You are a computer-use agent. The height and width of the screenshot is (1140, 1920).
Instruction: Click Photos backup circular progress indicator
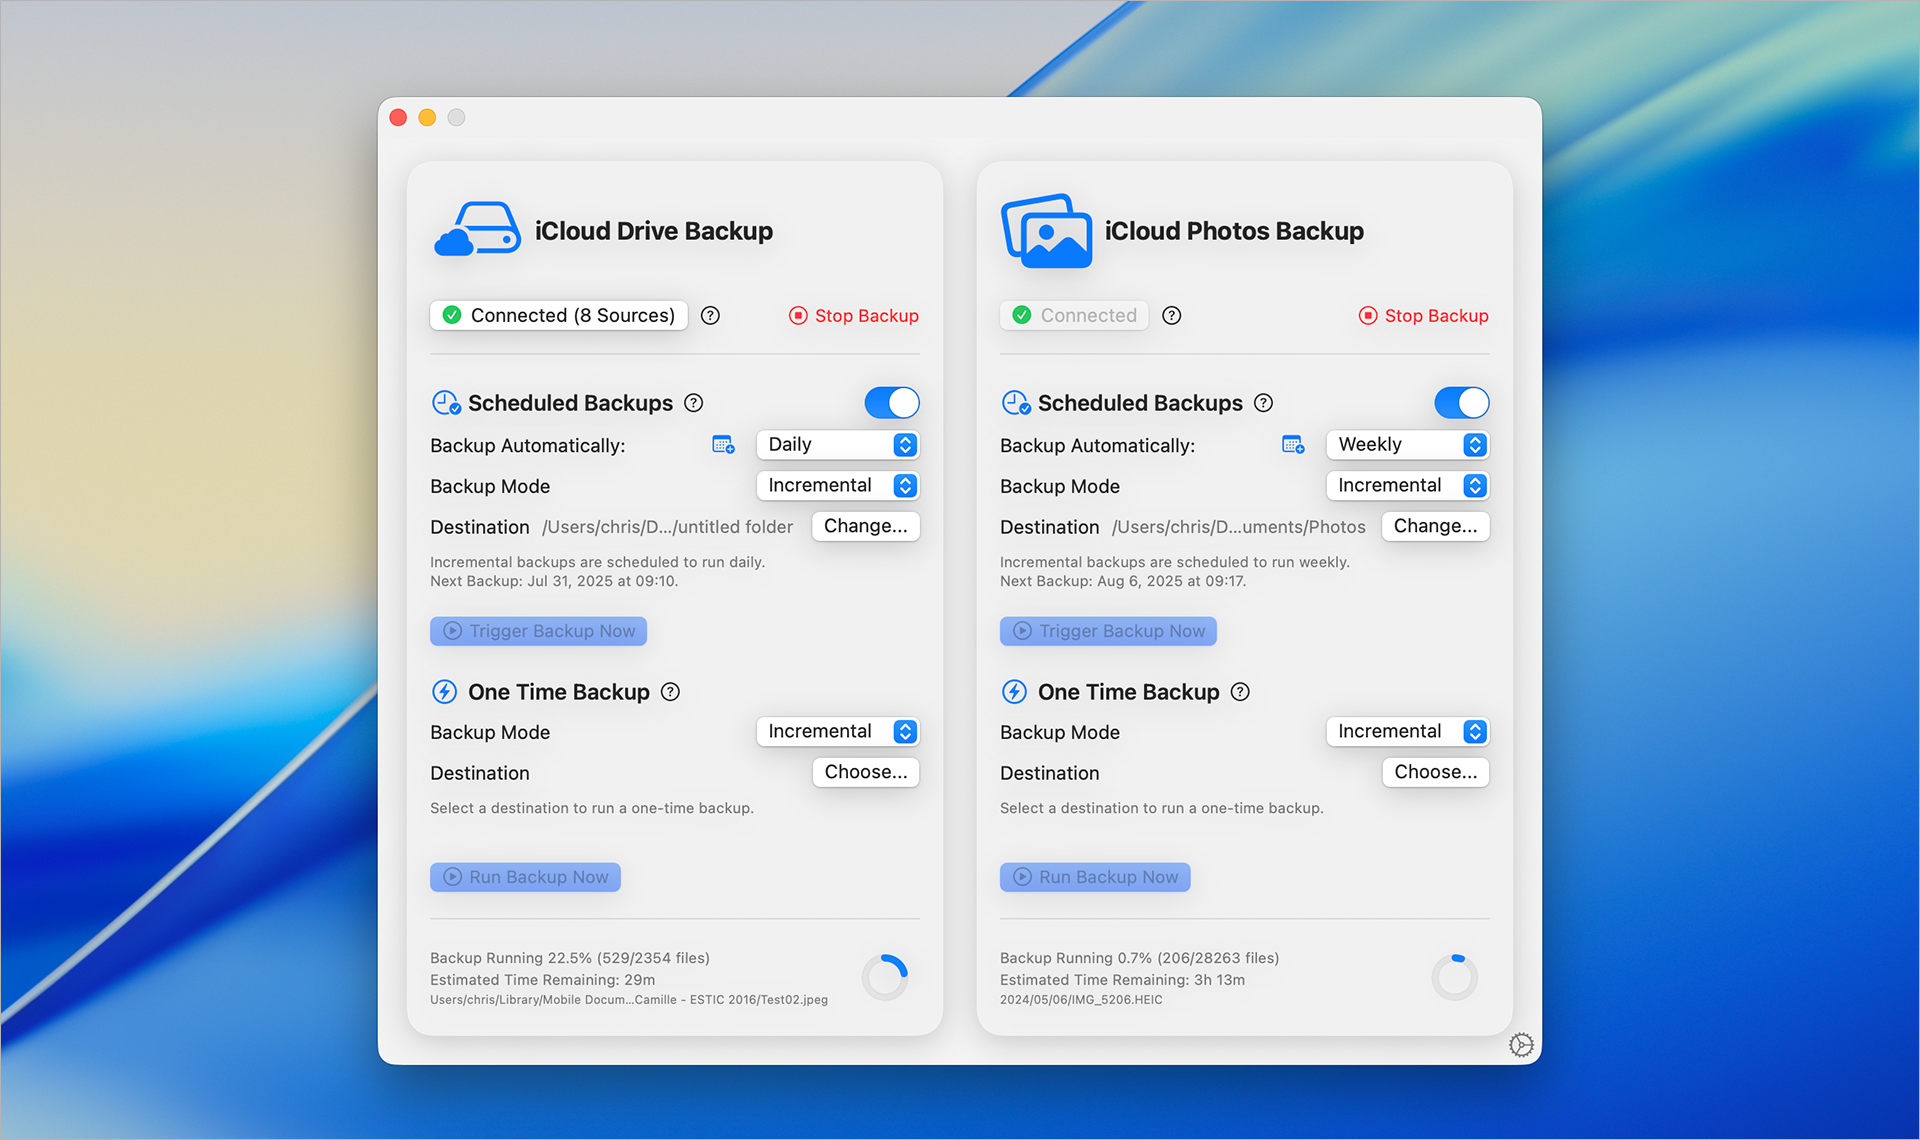[x=1455, y=977]
